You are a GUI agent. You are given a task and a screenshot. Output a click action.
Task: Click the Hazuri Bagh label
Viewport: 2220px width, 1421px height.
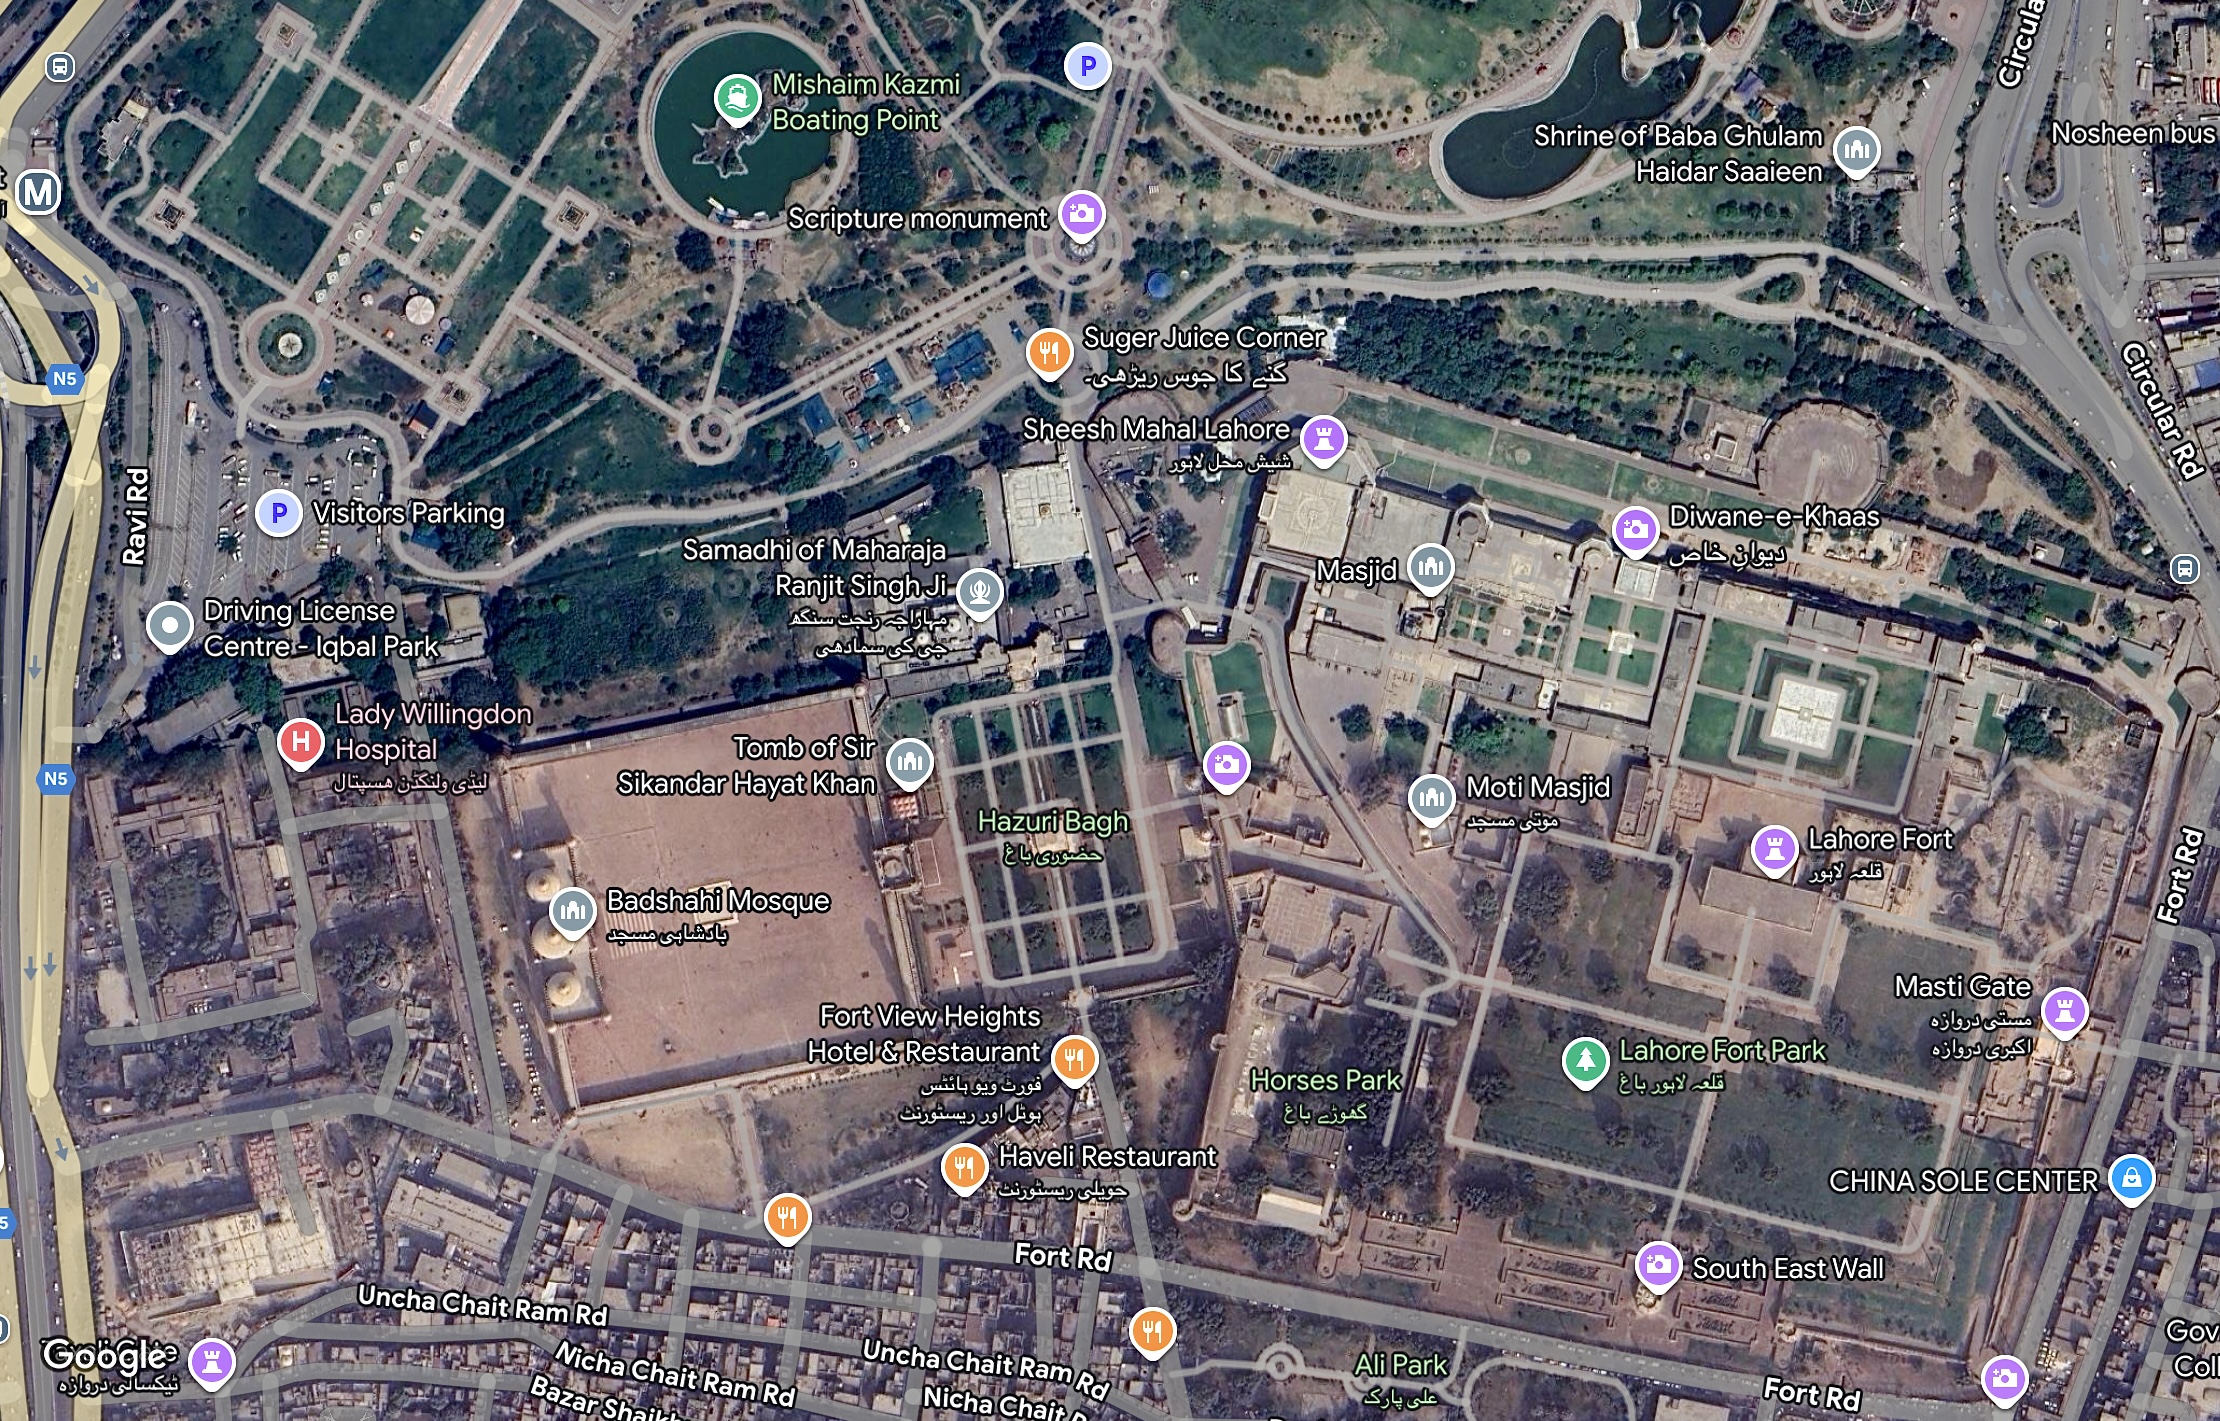click(1052, 822)
